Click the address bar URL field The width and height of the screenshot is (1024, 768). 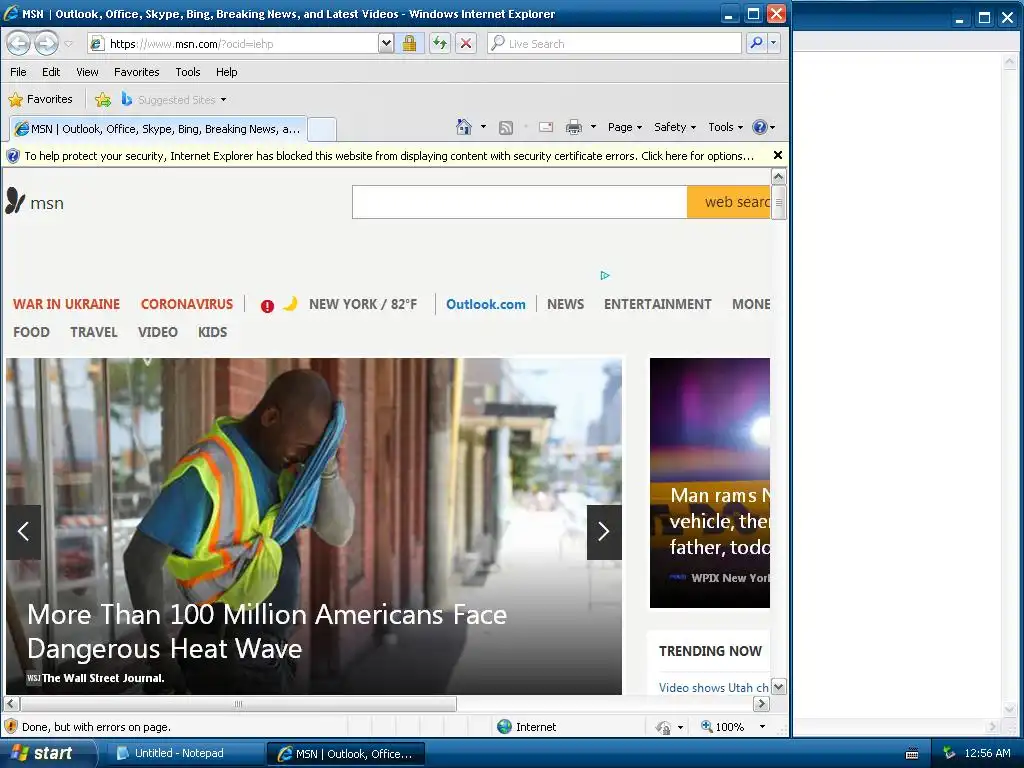point(232,44)
